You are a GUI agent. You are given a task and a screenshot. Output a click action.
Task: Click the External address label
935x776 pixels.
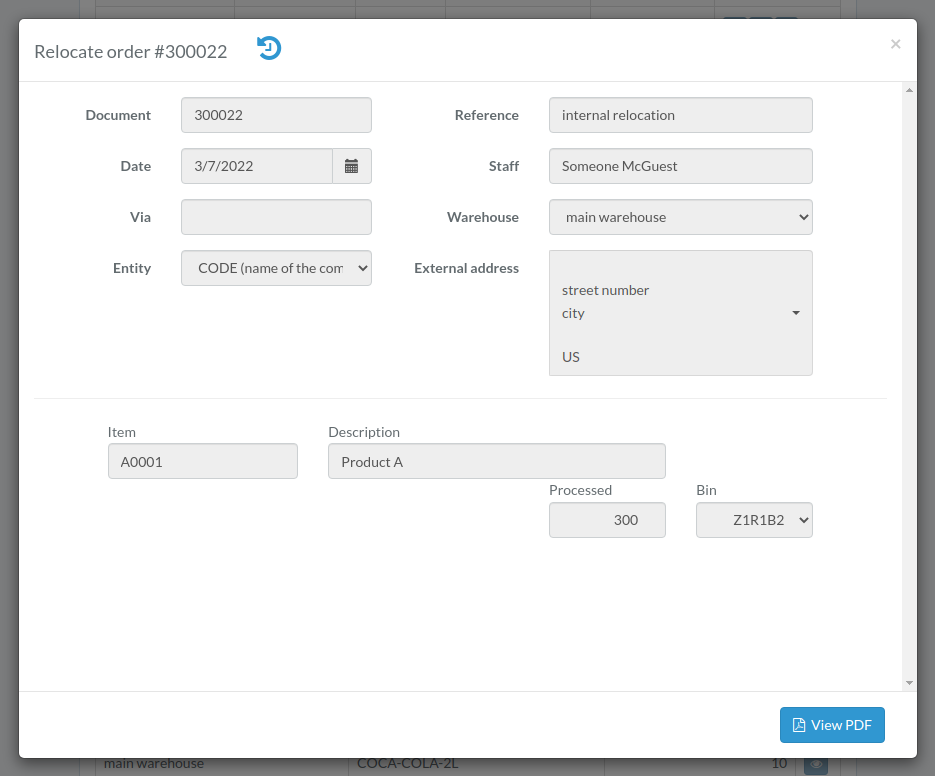[x=466, y=268]
